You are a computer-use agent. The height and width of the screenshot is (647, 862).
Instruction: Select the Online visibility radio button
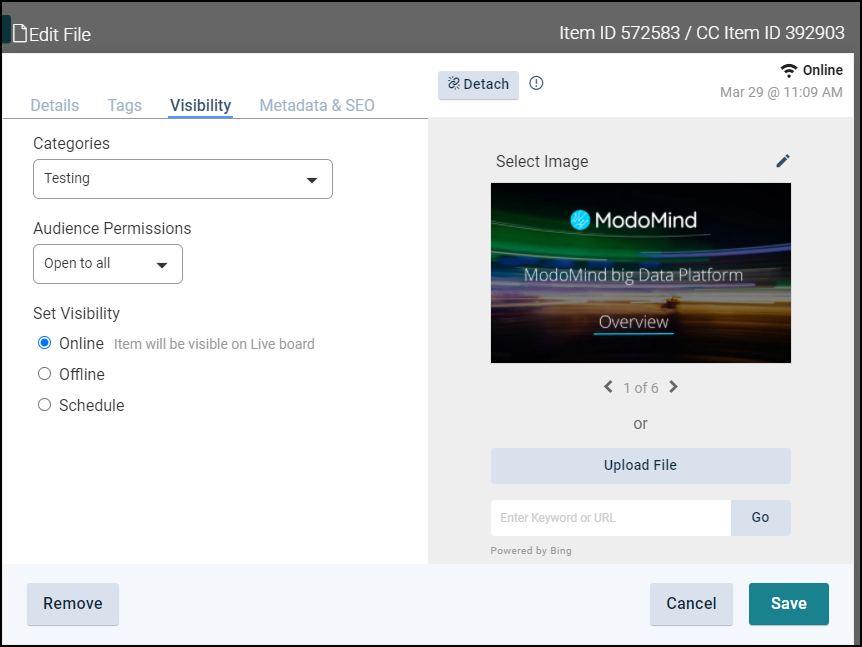[x=44, y=343]
